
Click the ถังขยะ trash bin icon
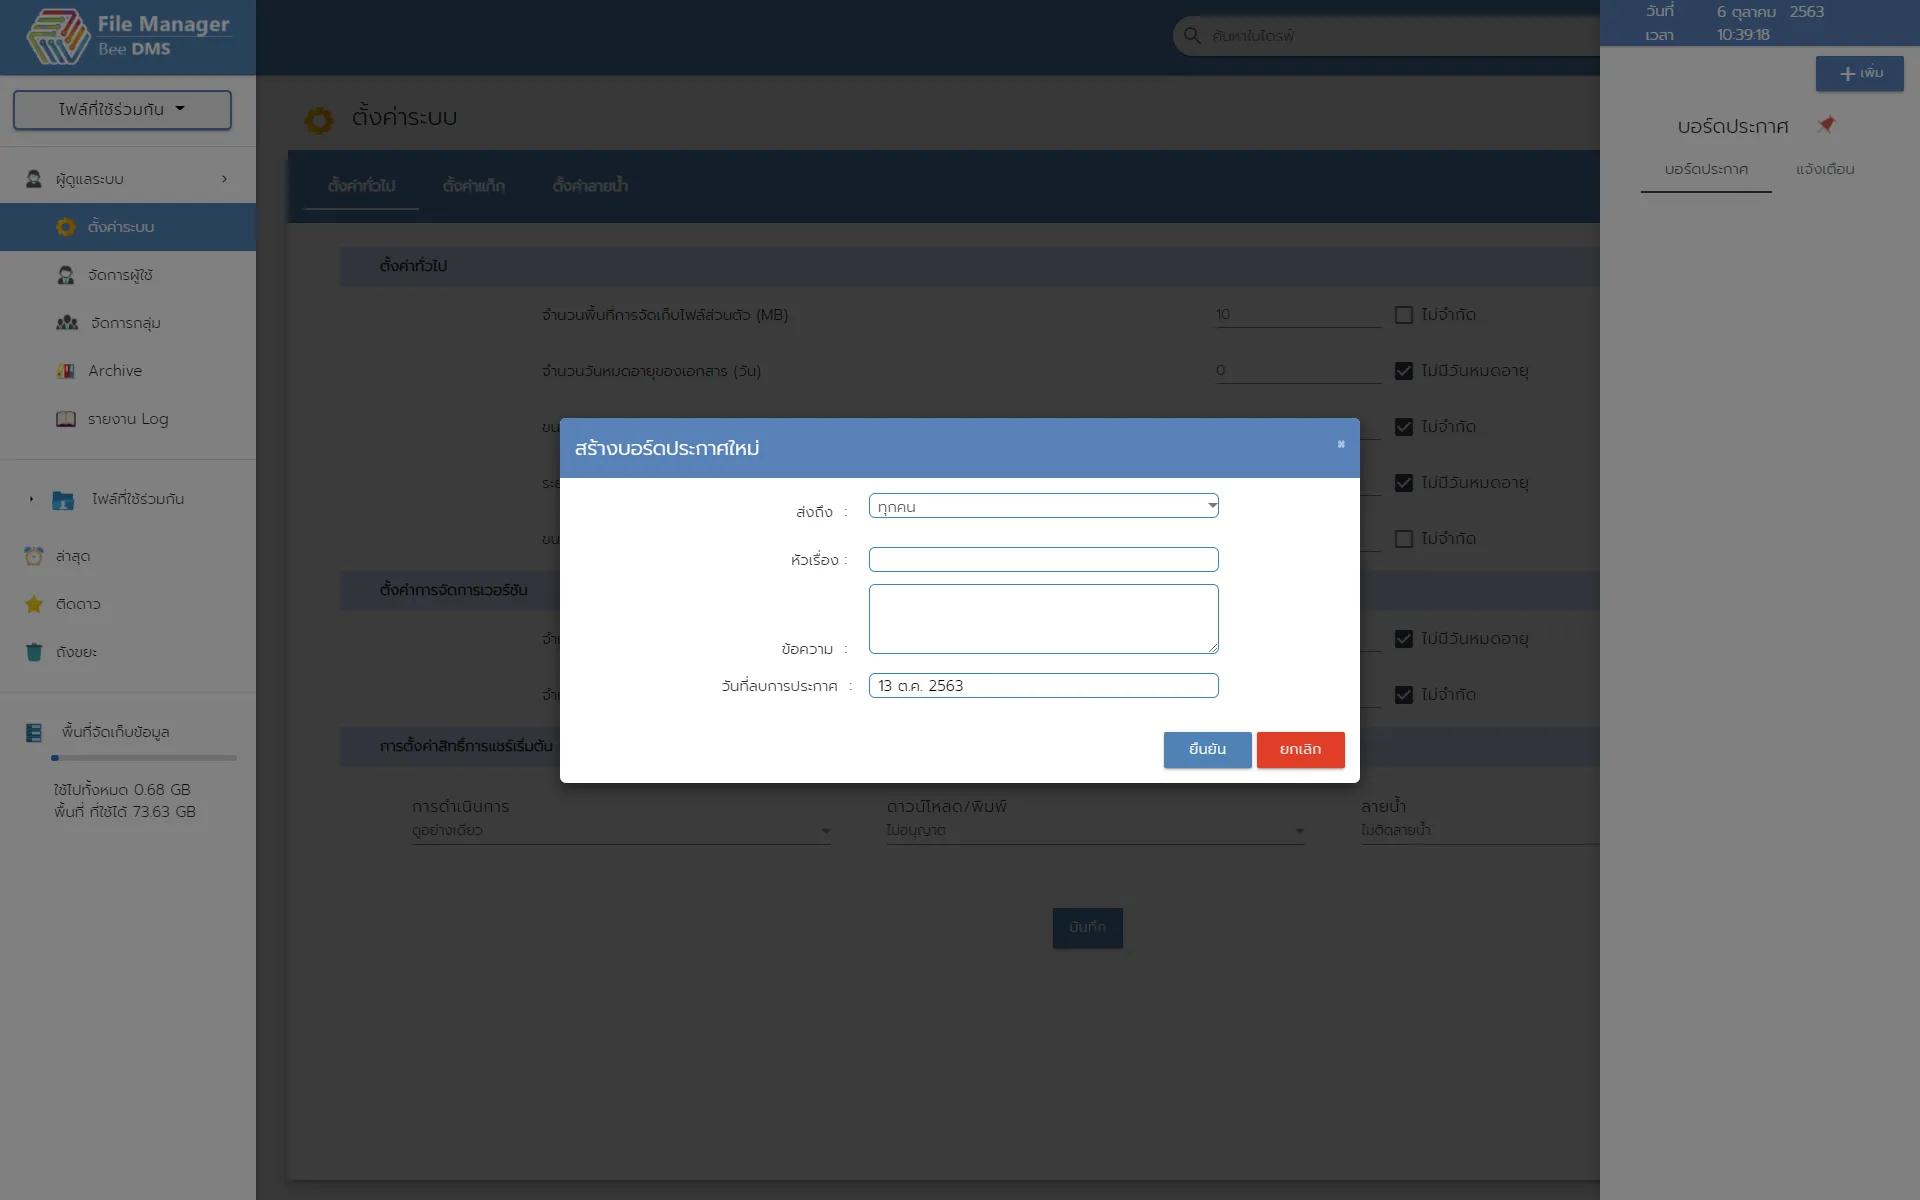34,652
